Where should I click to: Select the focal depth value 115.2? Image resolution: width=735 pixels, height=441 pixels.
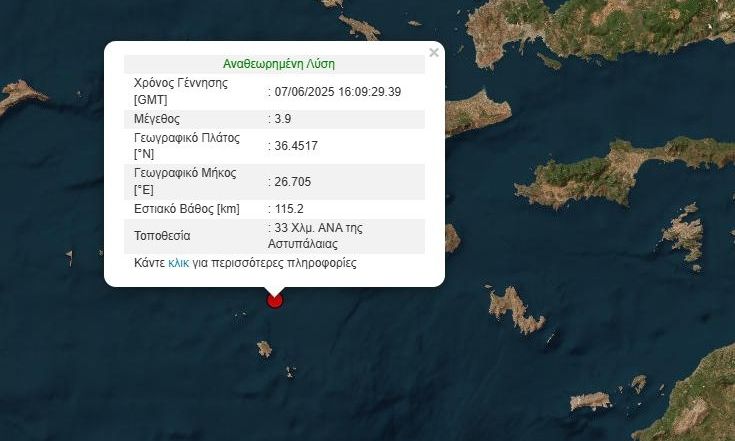(x=286, y=209)
